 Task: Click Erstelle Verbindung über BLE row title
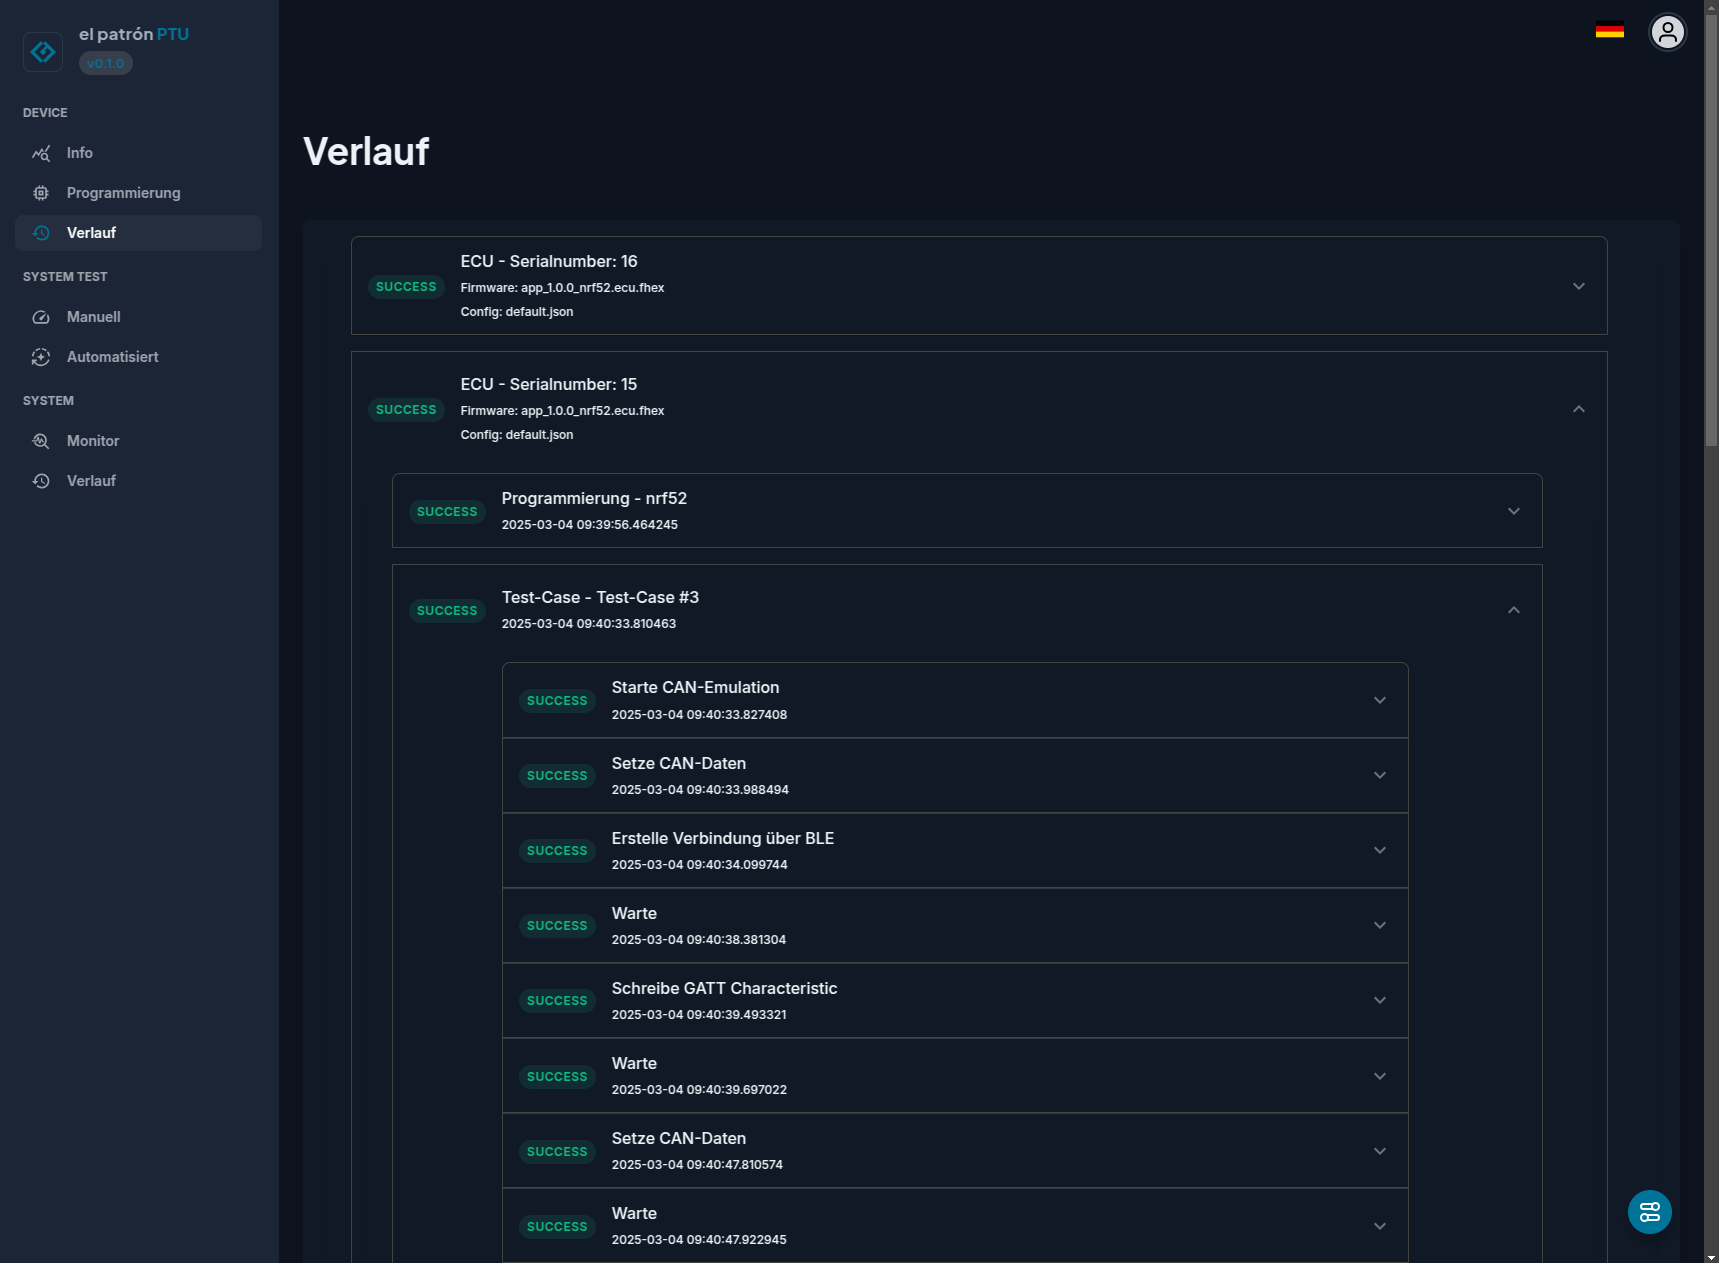coord(722,838)
